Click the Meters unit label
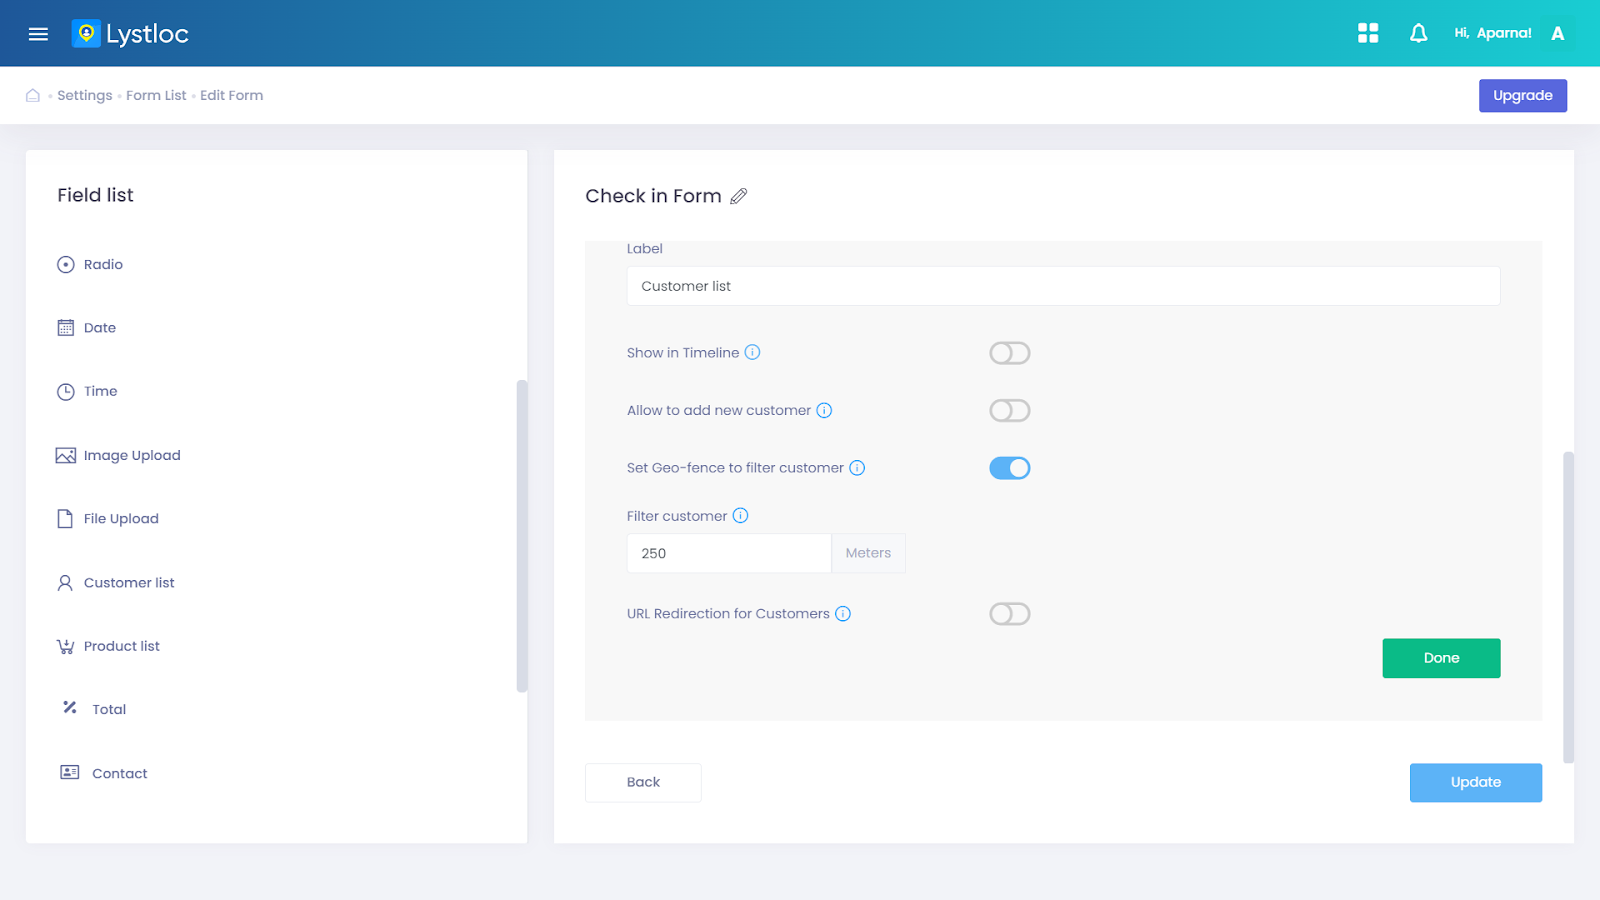 click(x=868, y=553)
